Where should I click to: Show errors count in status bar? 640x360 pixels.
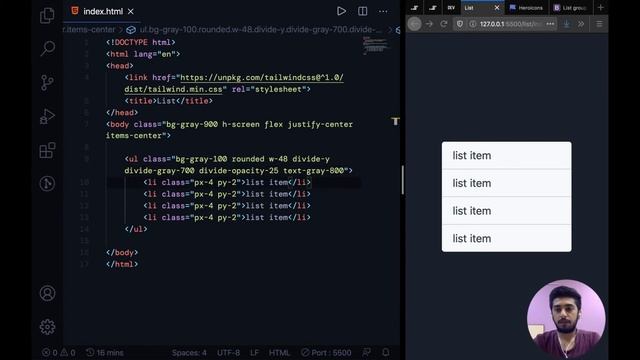[x=50, y=353]
